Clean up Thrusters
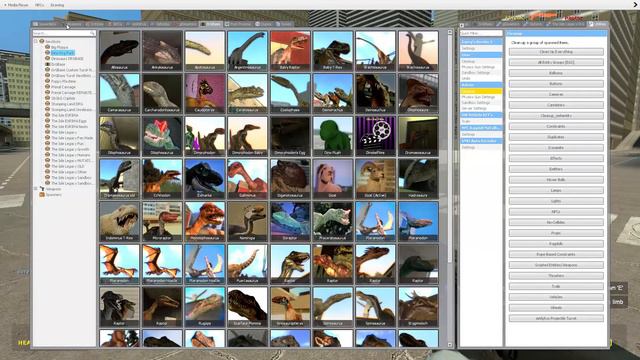Viewport: 640px width, 360px height. click(556, 276)
